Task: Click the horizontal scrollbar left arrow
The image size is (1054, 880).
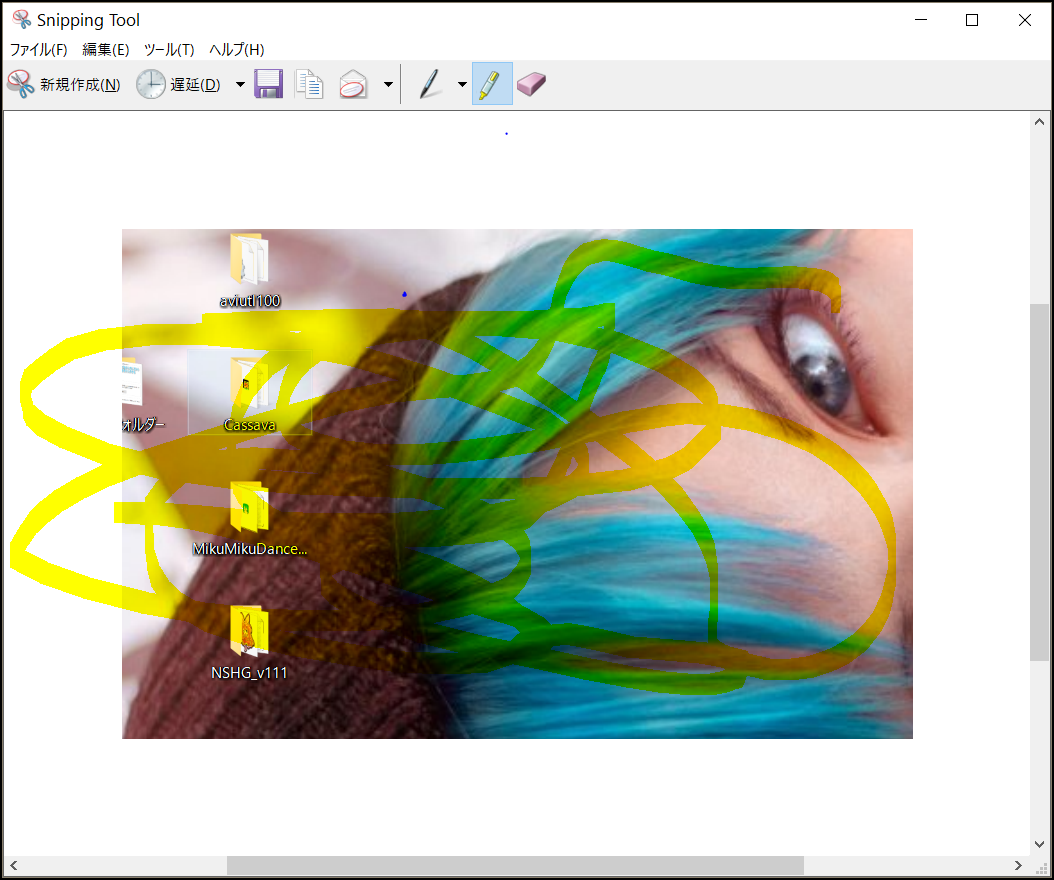Action: click(x=13, y=865)
